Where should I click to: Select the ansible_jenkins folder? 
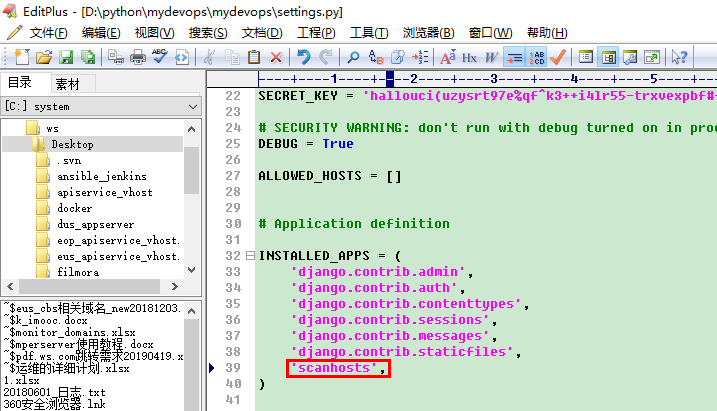click(x=102, y=176)
